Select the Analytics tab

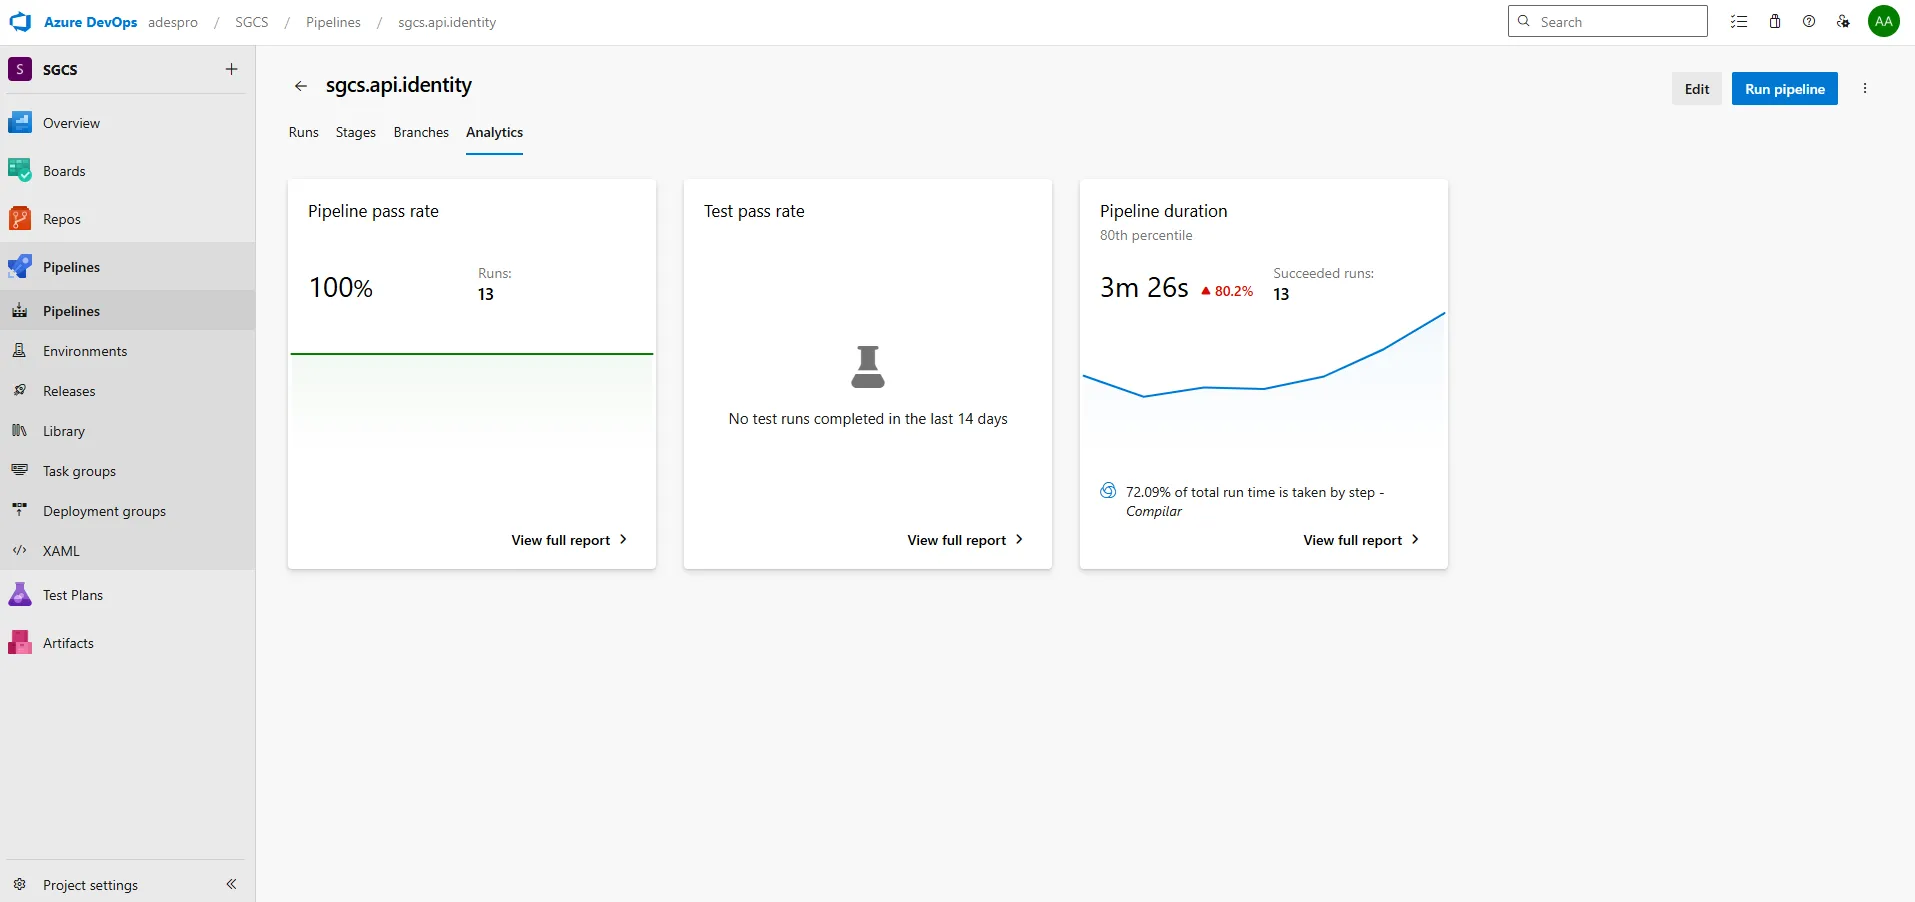(x=494, y=132)
